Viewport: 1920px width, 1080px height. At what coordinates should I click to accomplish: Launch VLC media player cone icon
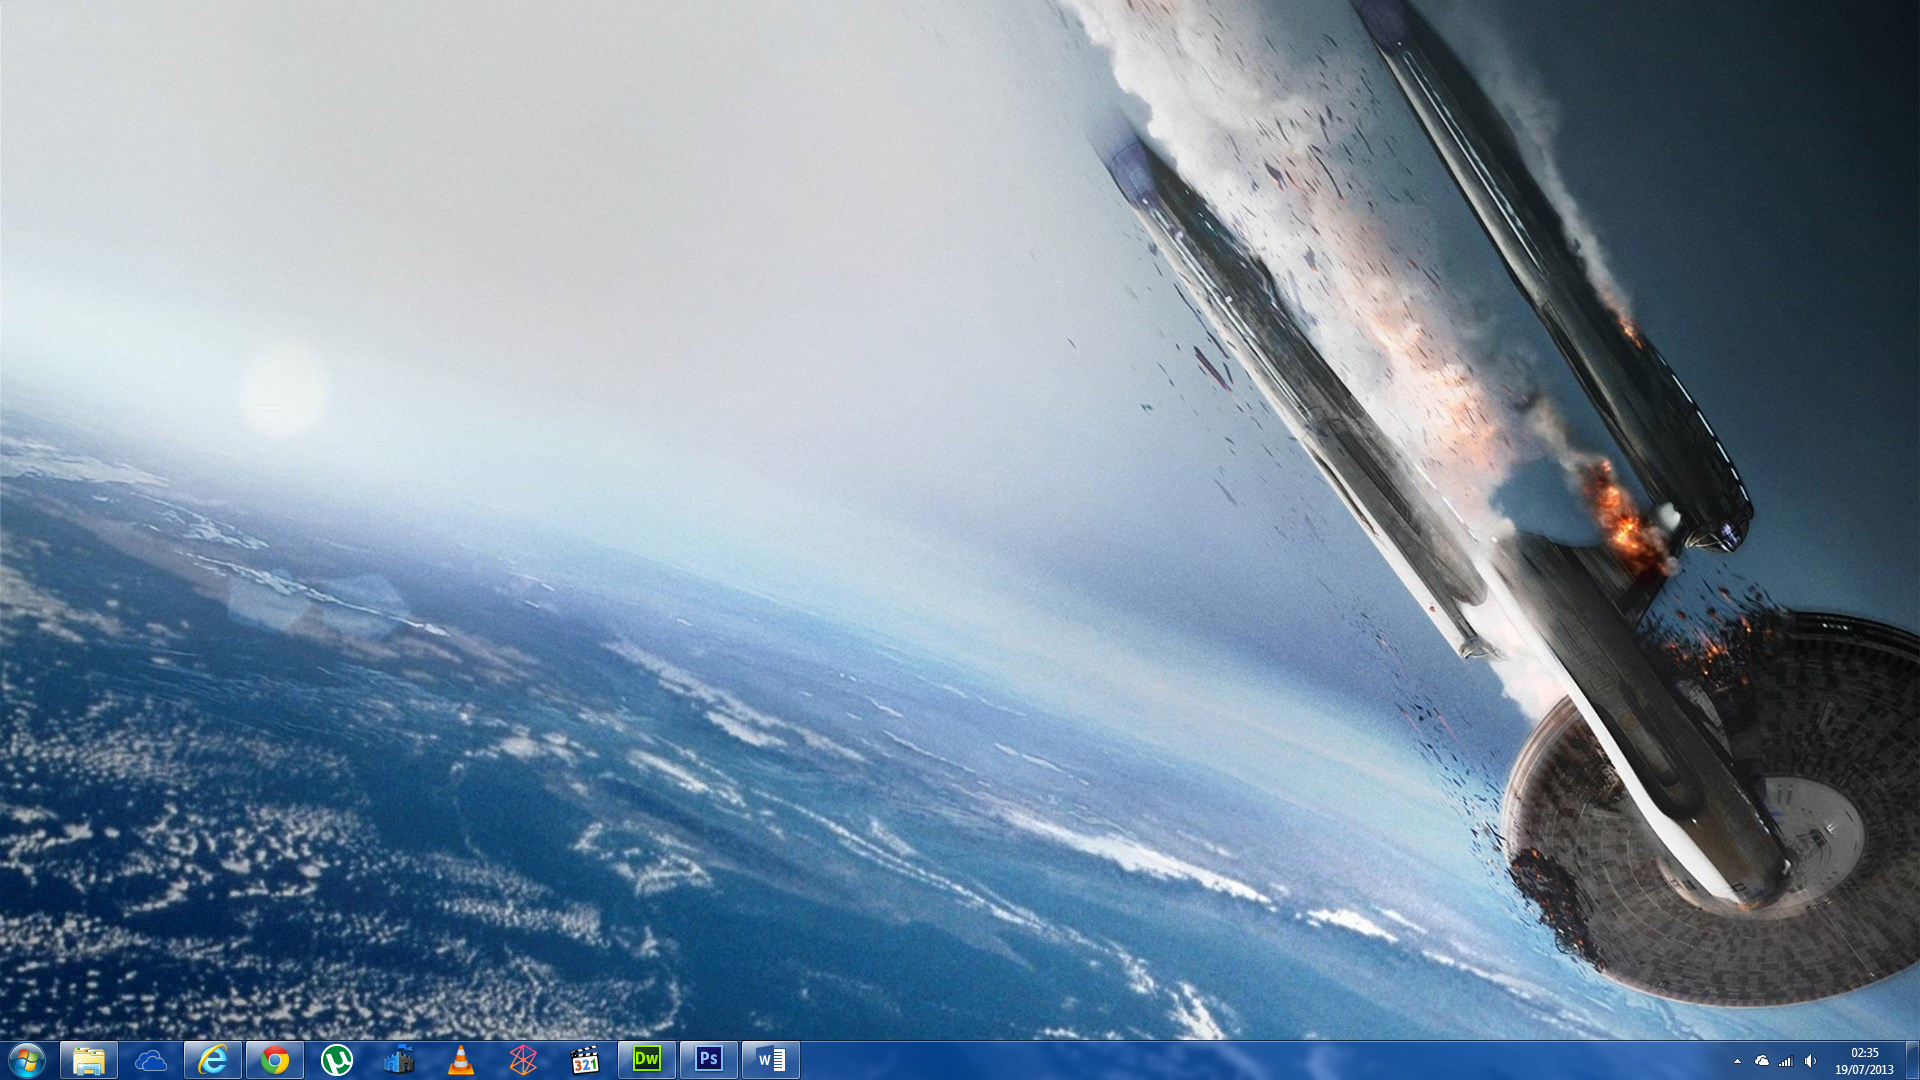click(x=461, y=1060)
